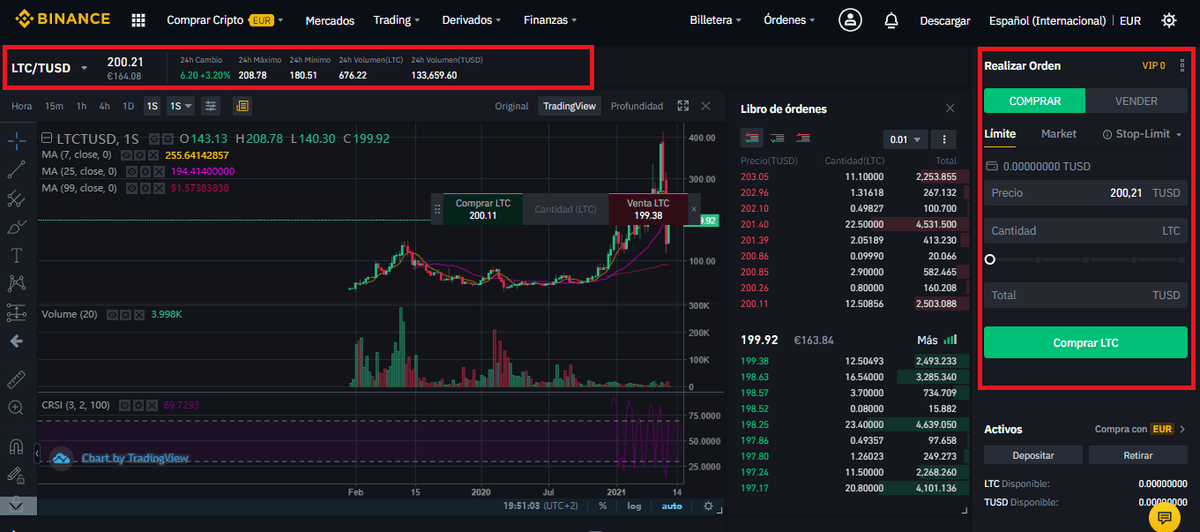Select the text annotation tool
Image resolution: width=1200 pixels, height=532 pixels.
click(16, 255)
